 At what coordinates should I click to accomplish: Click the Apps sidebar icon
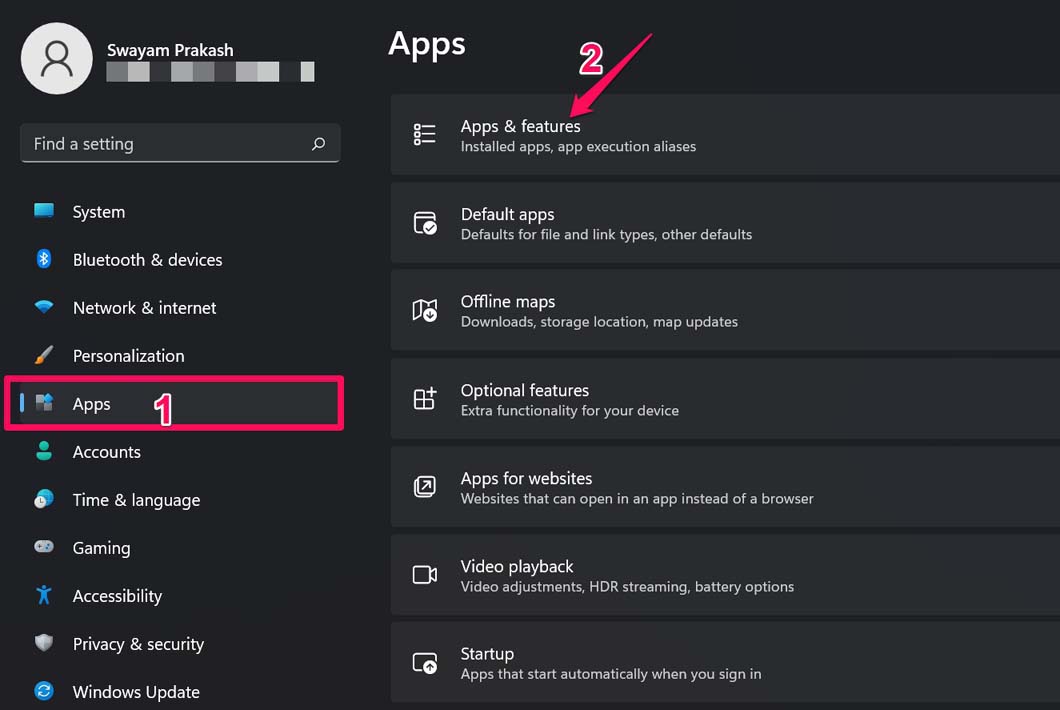click(44, 403)
